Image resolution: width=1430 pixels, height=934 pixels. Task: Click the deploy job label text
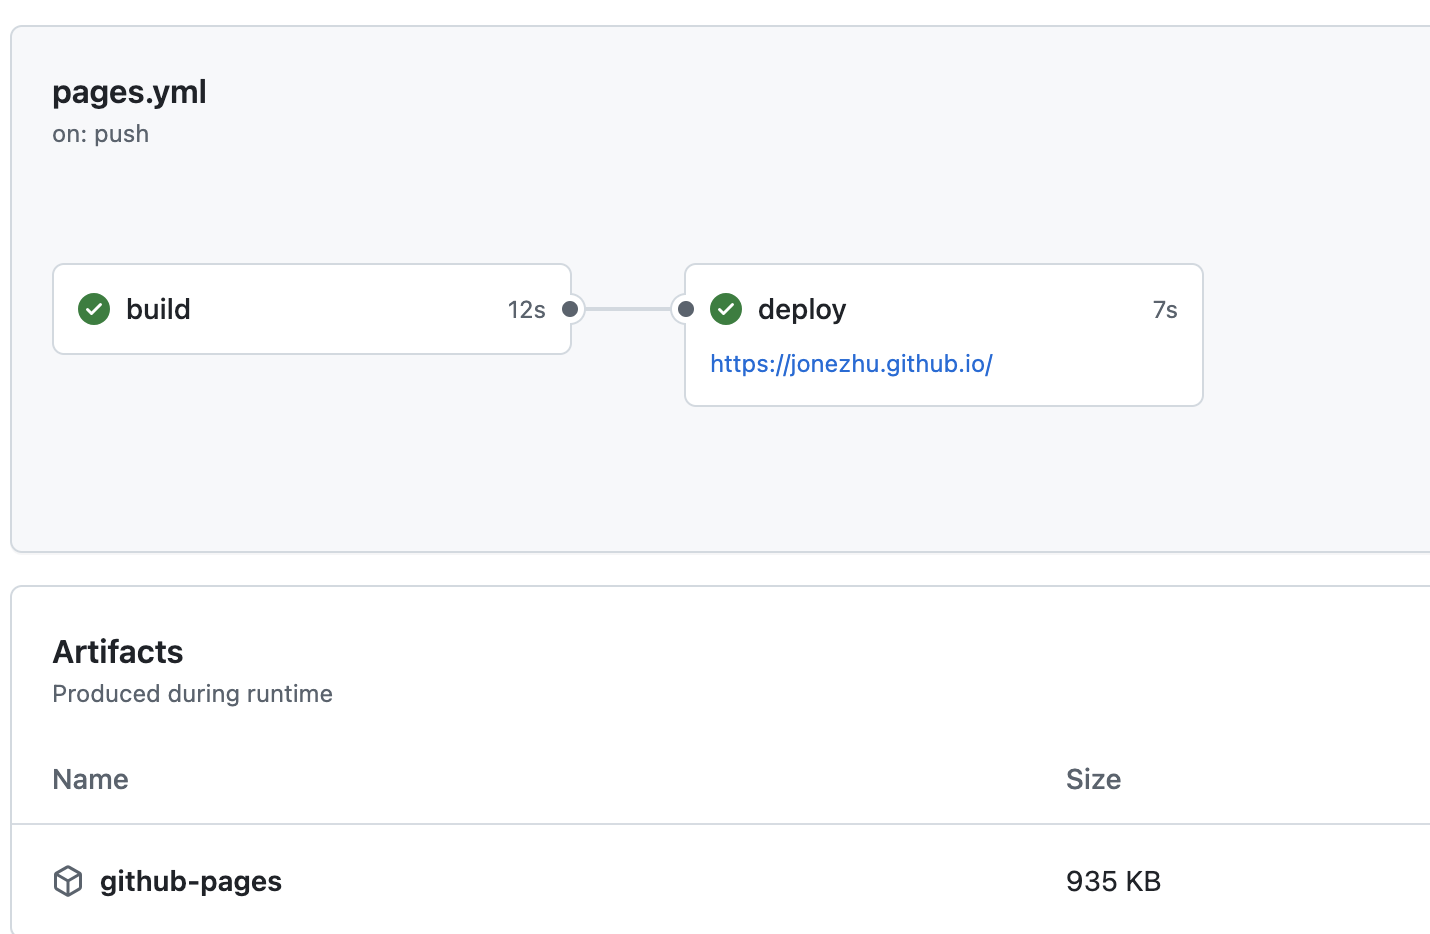click(x=802, y=310)
